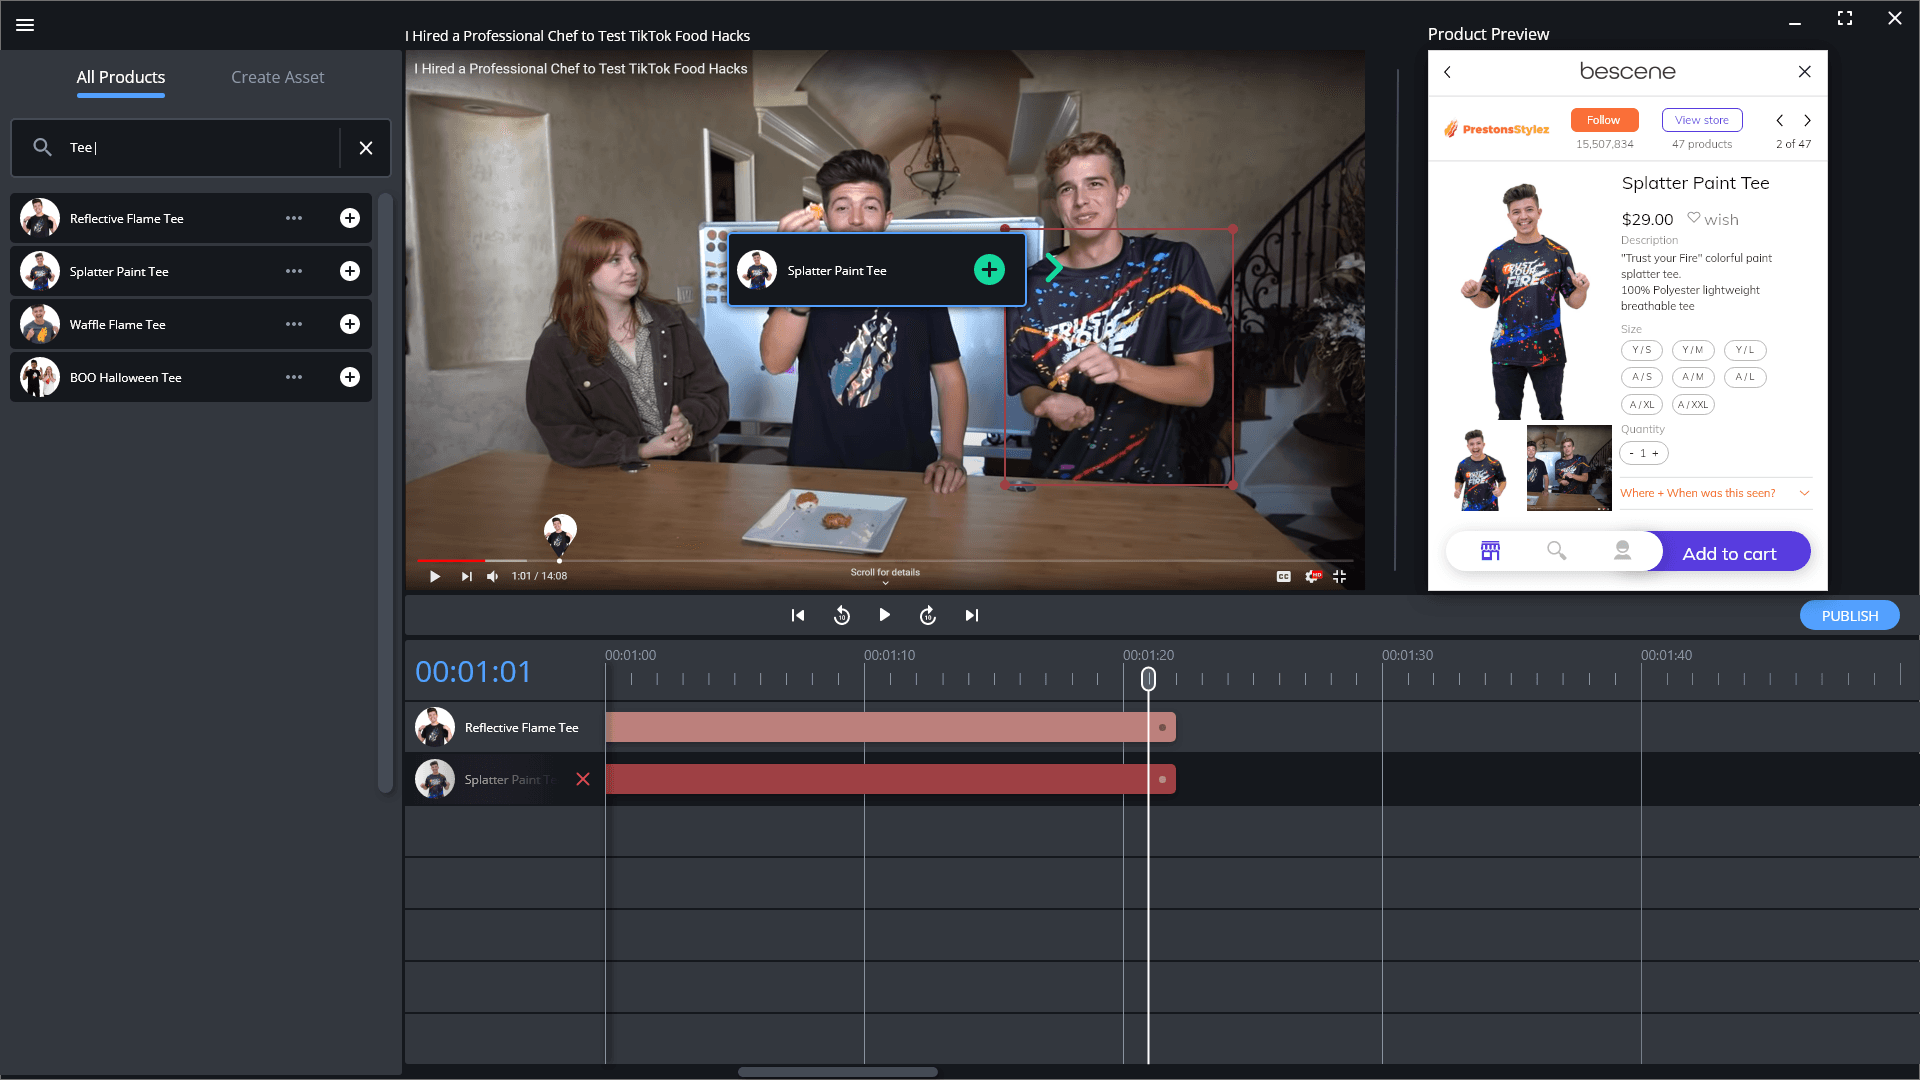Click the wish heart next to the price
Image resolution: width=1920 pixels, height=1080 pixels.
(x=1694, y=218)
